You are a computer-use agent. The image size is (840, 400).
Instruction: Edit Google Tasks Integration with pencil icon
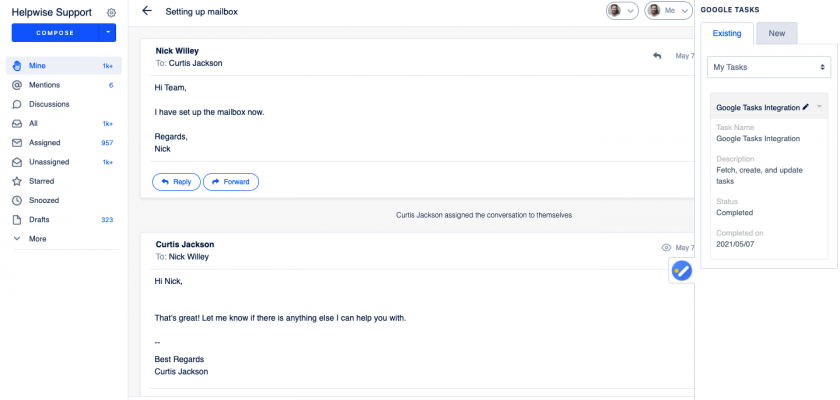[x=806, y=106]
